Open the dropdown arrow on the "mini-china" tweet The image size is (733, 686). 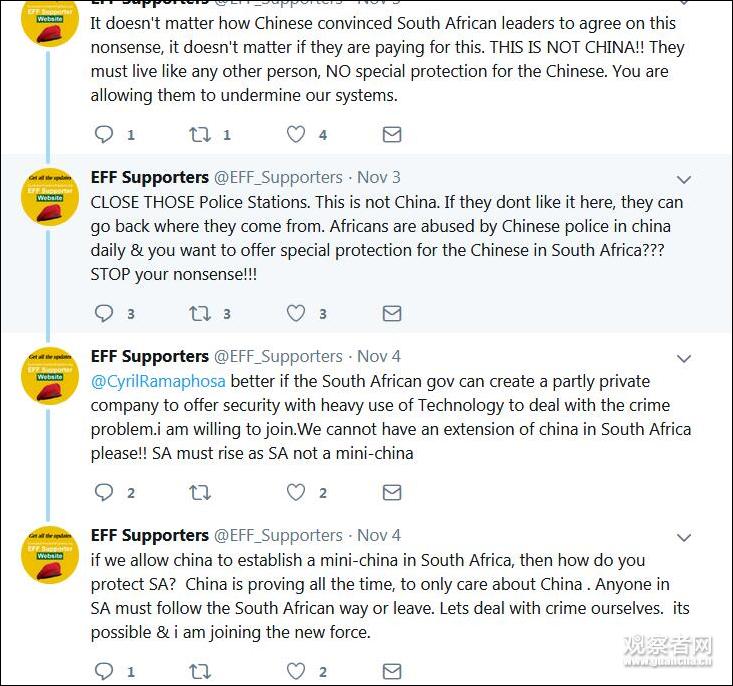point(684,537)
